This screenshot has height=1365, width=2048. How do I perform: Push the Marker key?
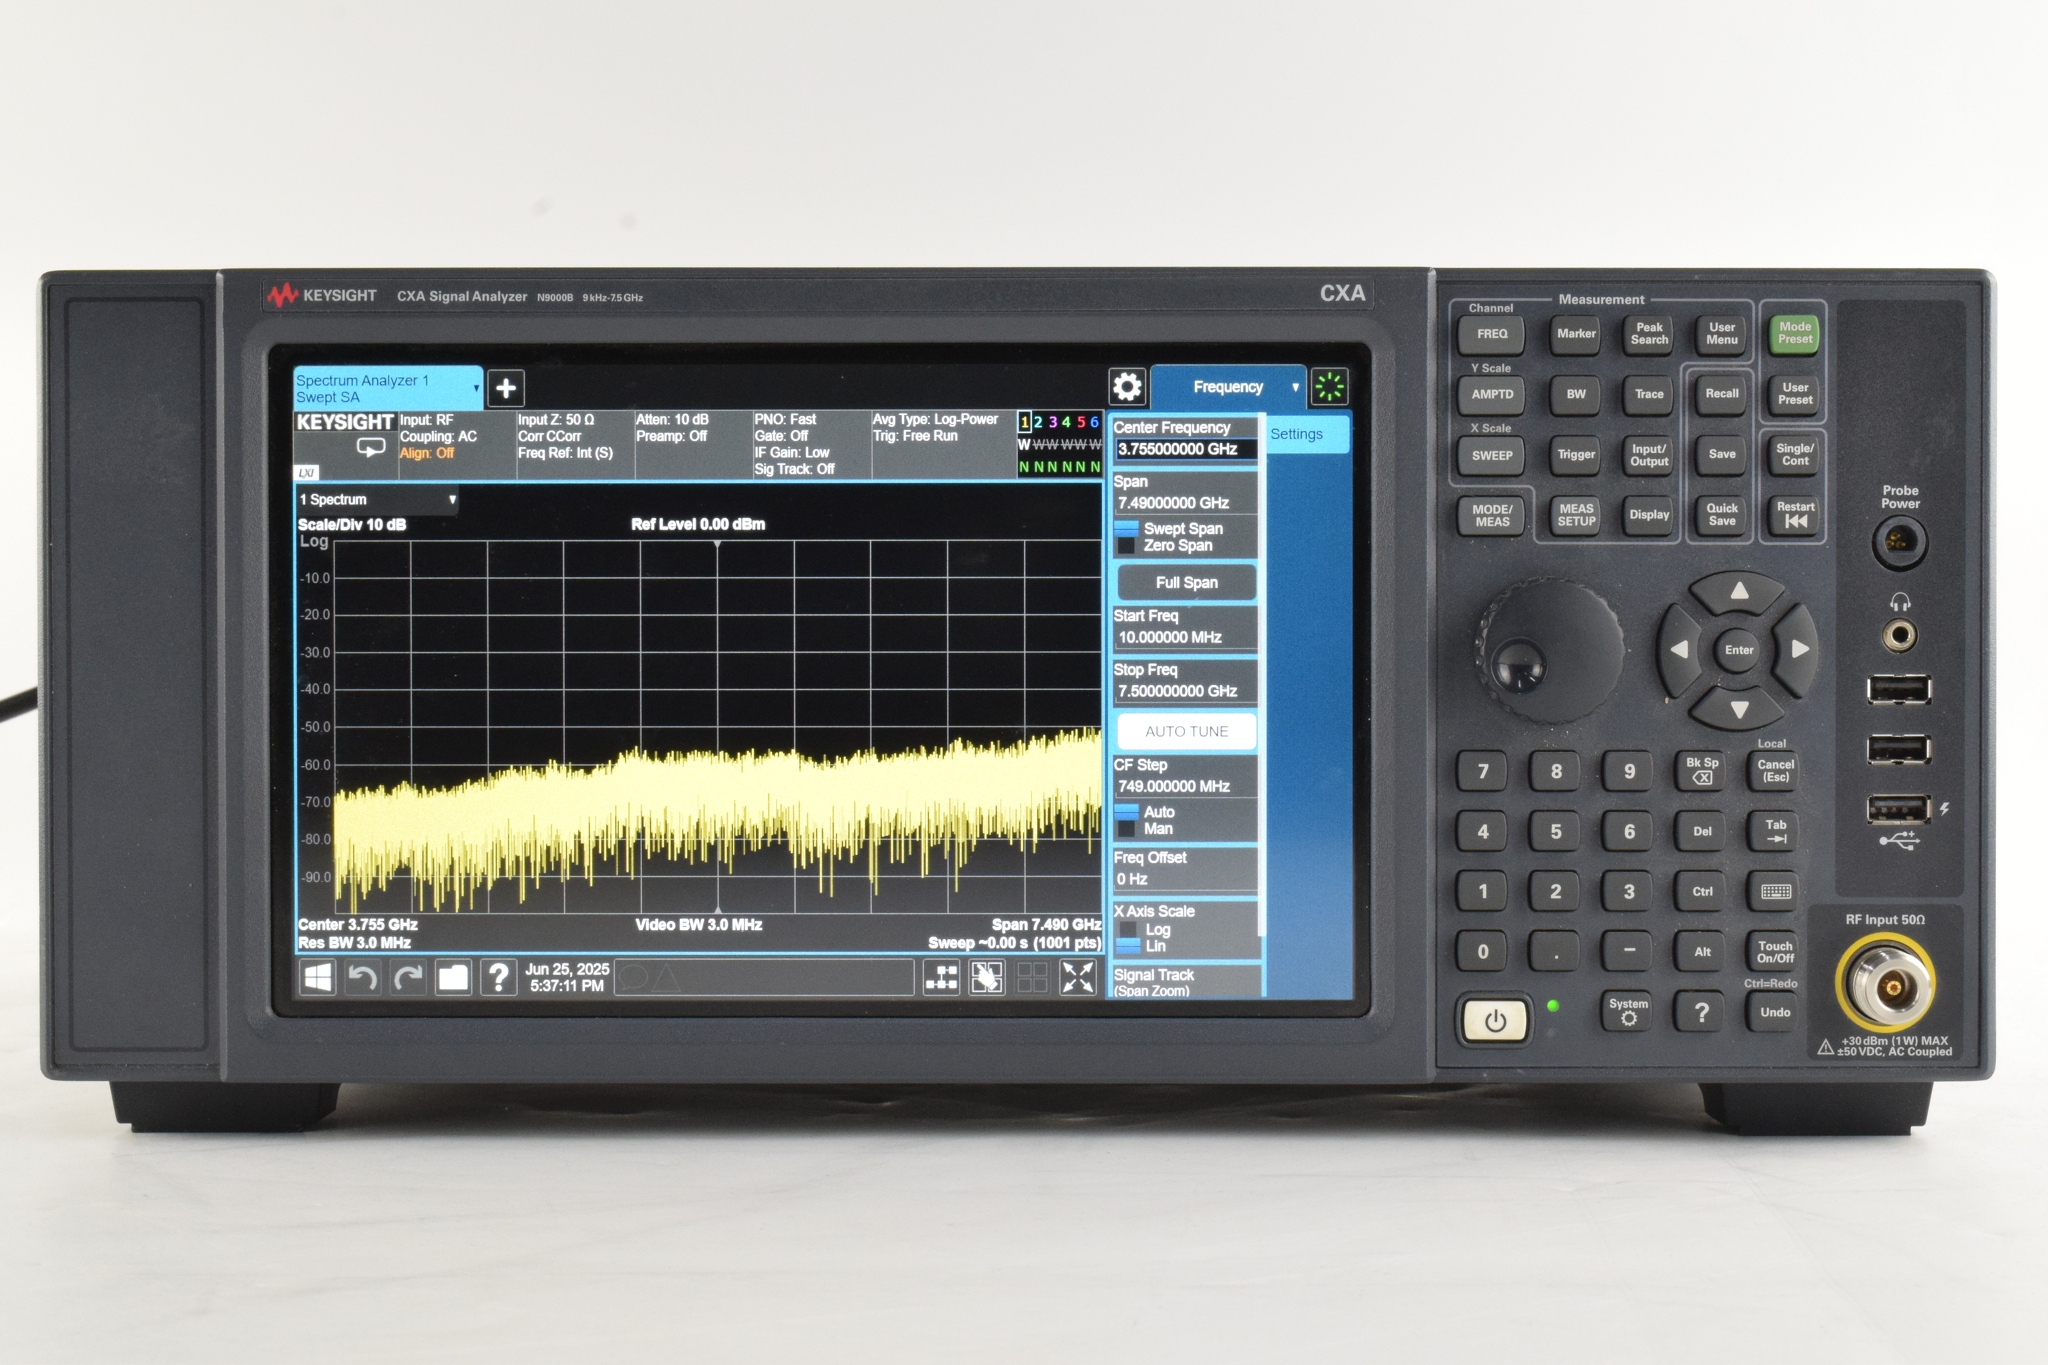1576,334
